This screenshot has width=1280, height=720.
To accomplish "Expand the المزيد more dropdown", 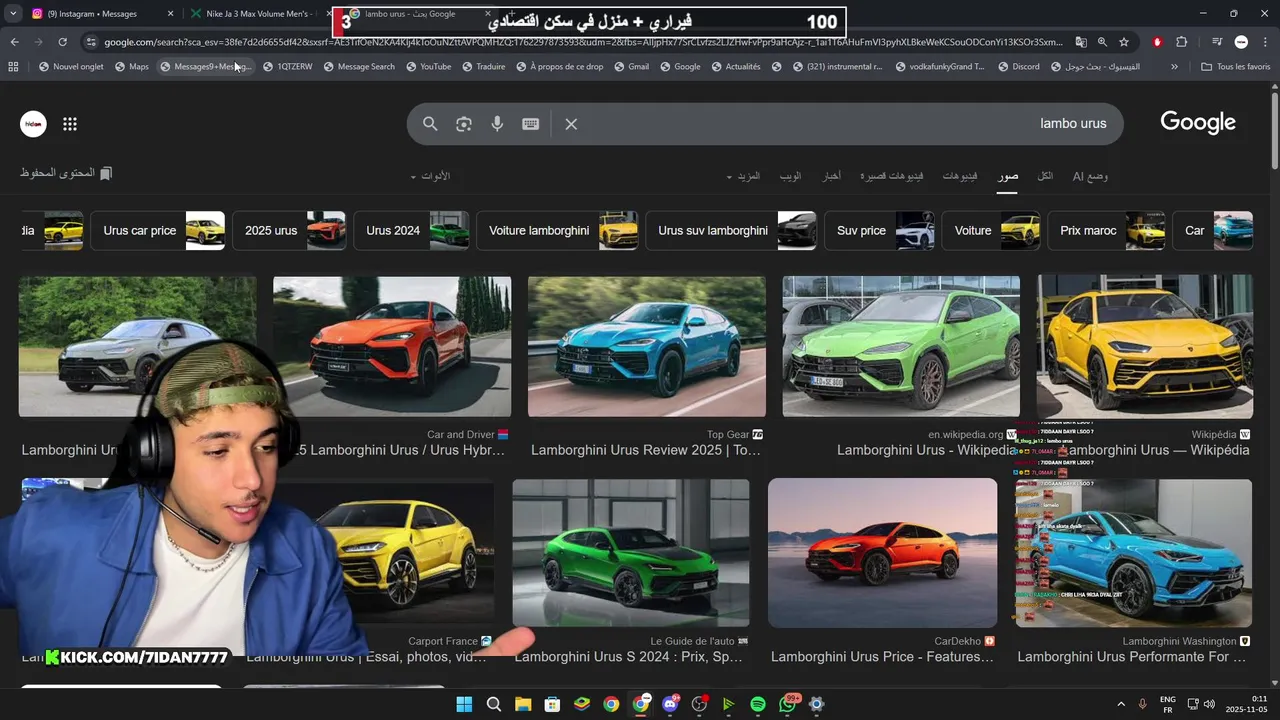I will (x=743, y=176).
